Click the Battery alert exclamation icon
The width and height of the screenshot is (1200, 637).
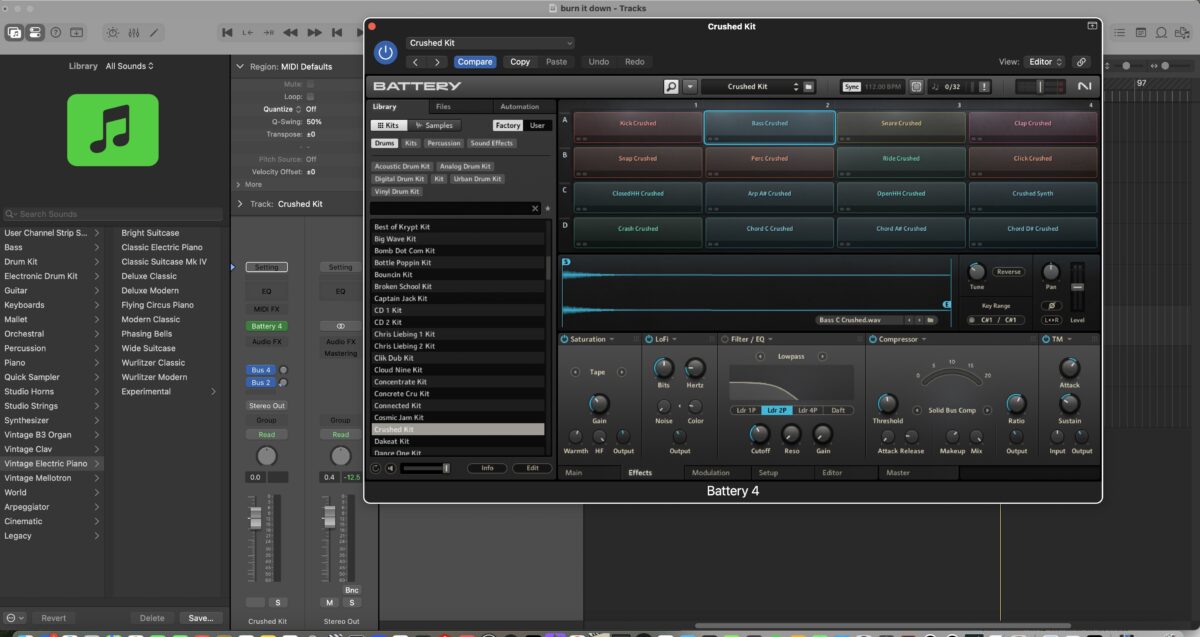(x=984, y=87)
